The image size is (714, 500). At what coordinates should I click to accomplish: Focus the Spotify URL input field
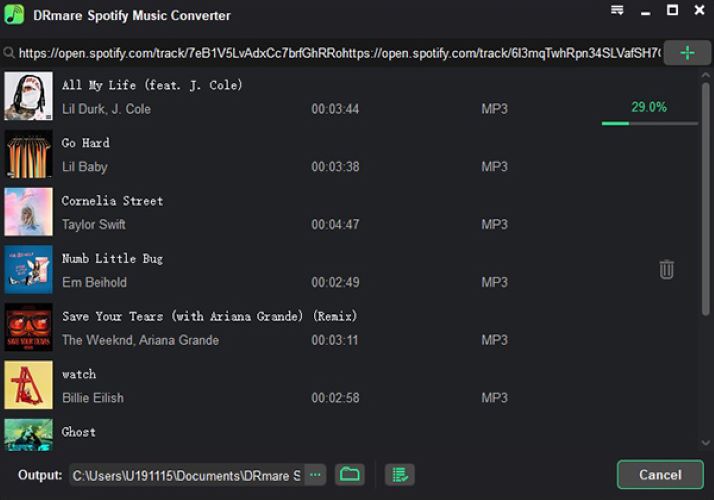340,53
